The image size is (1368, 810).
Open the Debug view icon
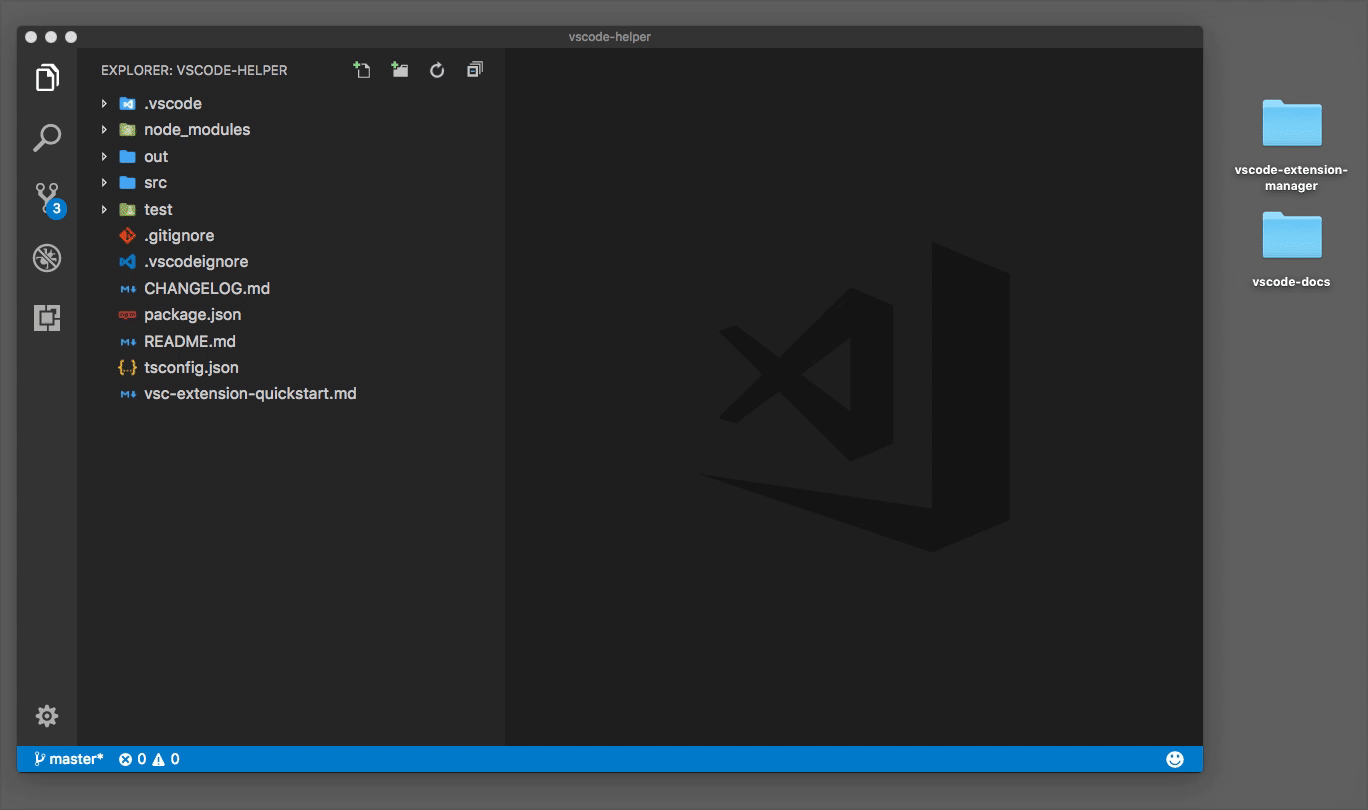(x=47, y=259)
